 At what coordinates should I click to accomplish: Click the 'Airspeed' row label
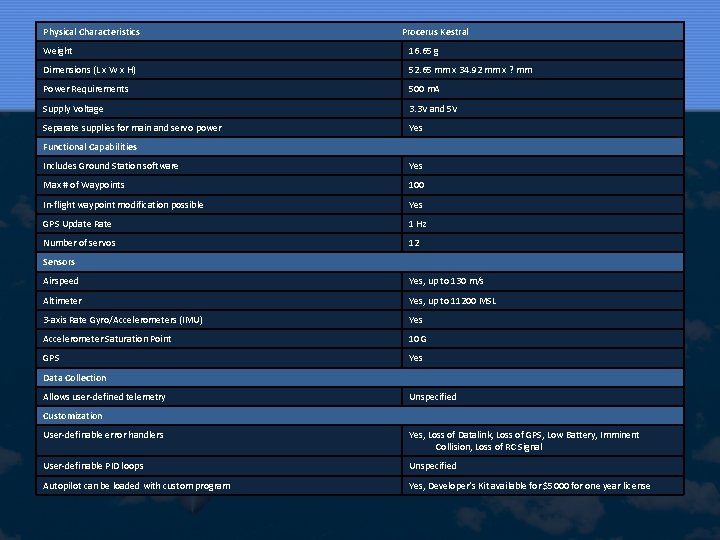pyautogui.click(x=61, y=281)
